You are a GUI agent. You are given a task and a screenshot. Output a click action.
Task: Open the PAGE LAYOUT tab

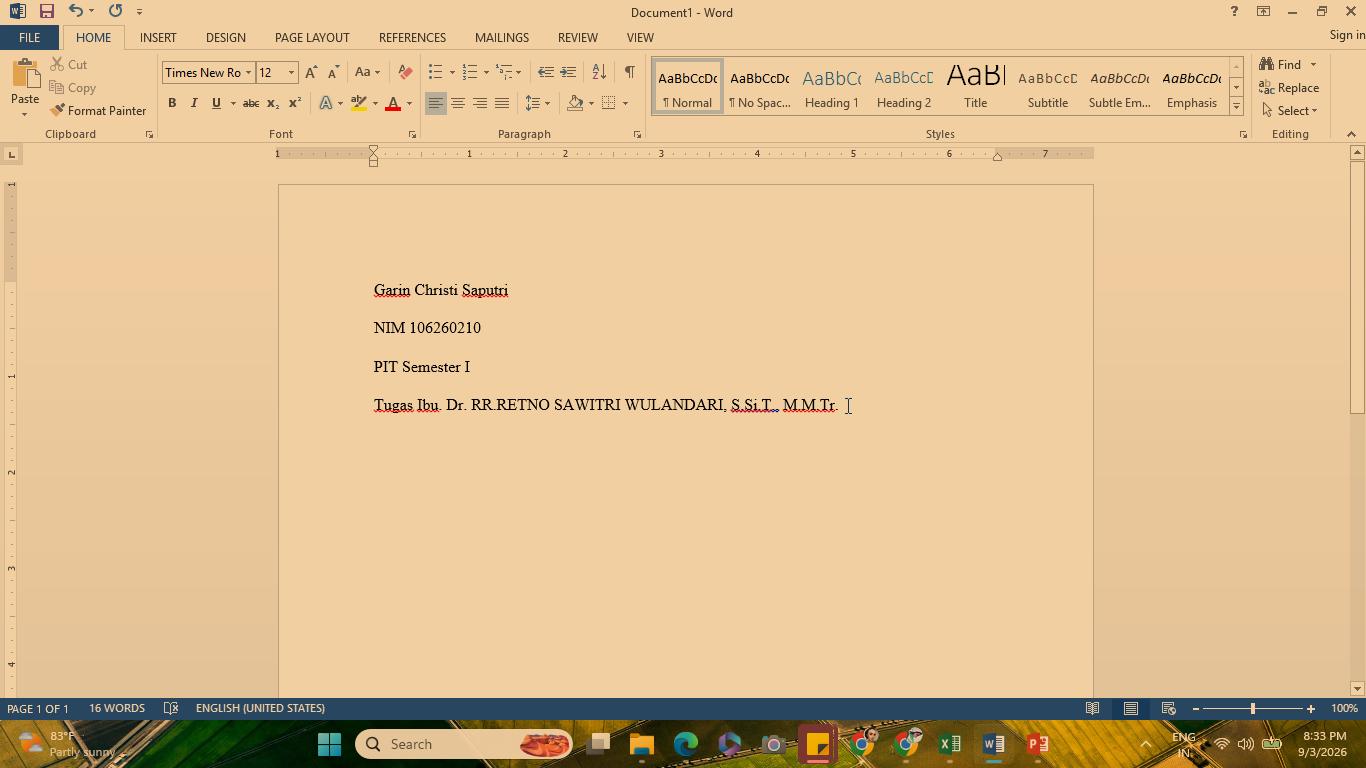312,38
